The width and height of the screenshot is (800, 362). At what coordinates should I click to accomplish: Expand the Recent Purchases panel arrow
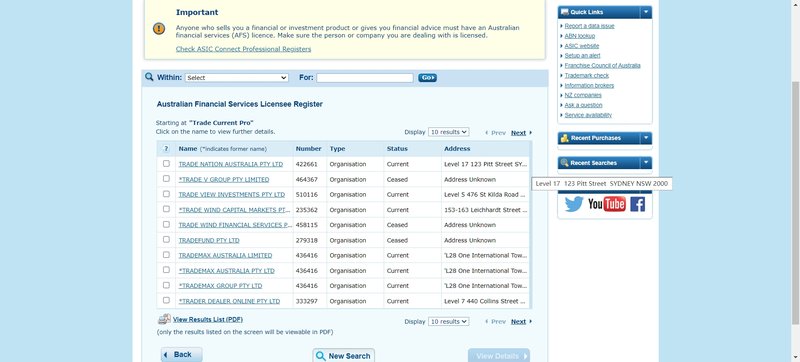click(646, 138)
